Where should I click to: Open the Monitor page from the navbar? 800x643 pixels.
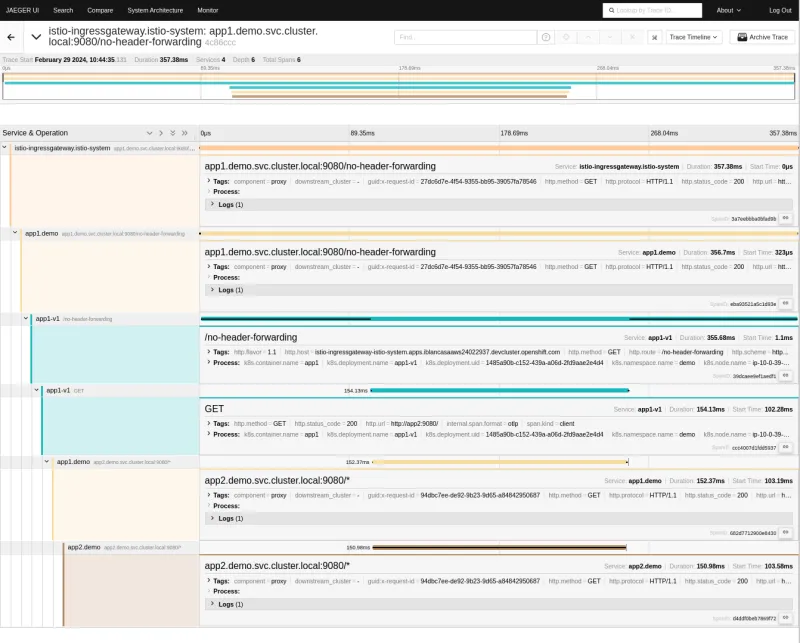(209, 10)
